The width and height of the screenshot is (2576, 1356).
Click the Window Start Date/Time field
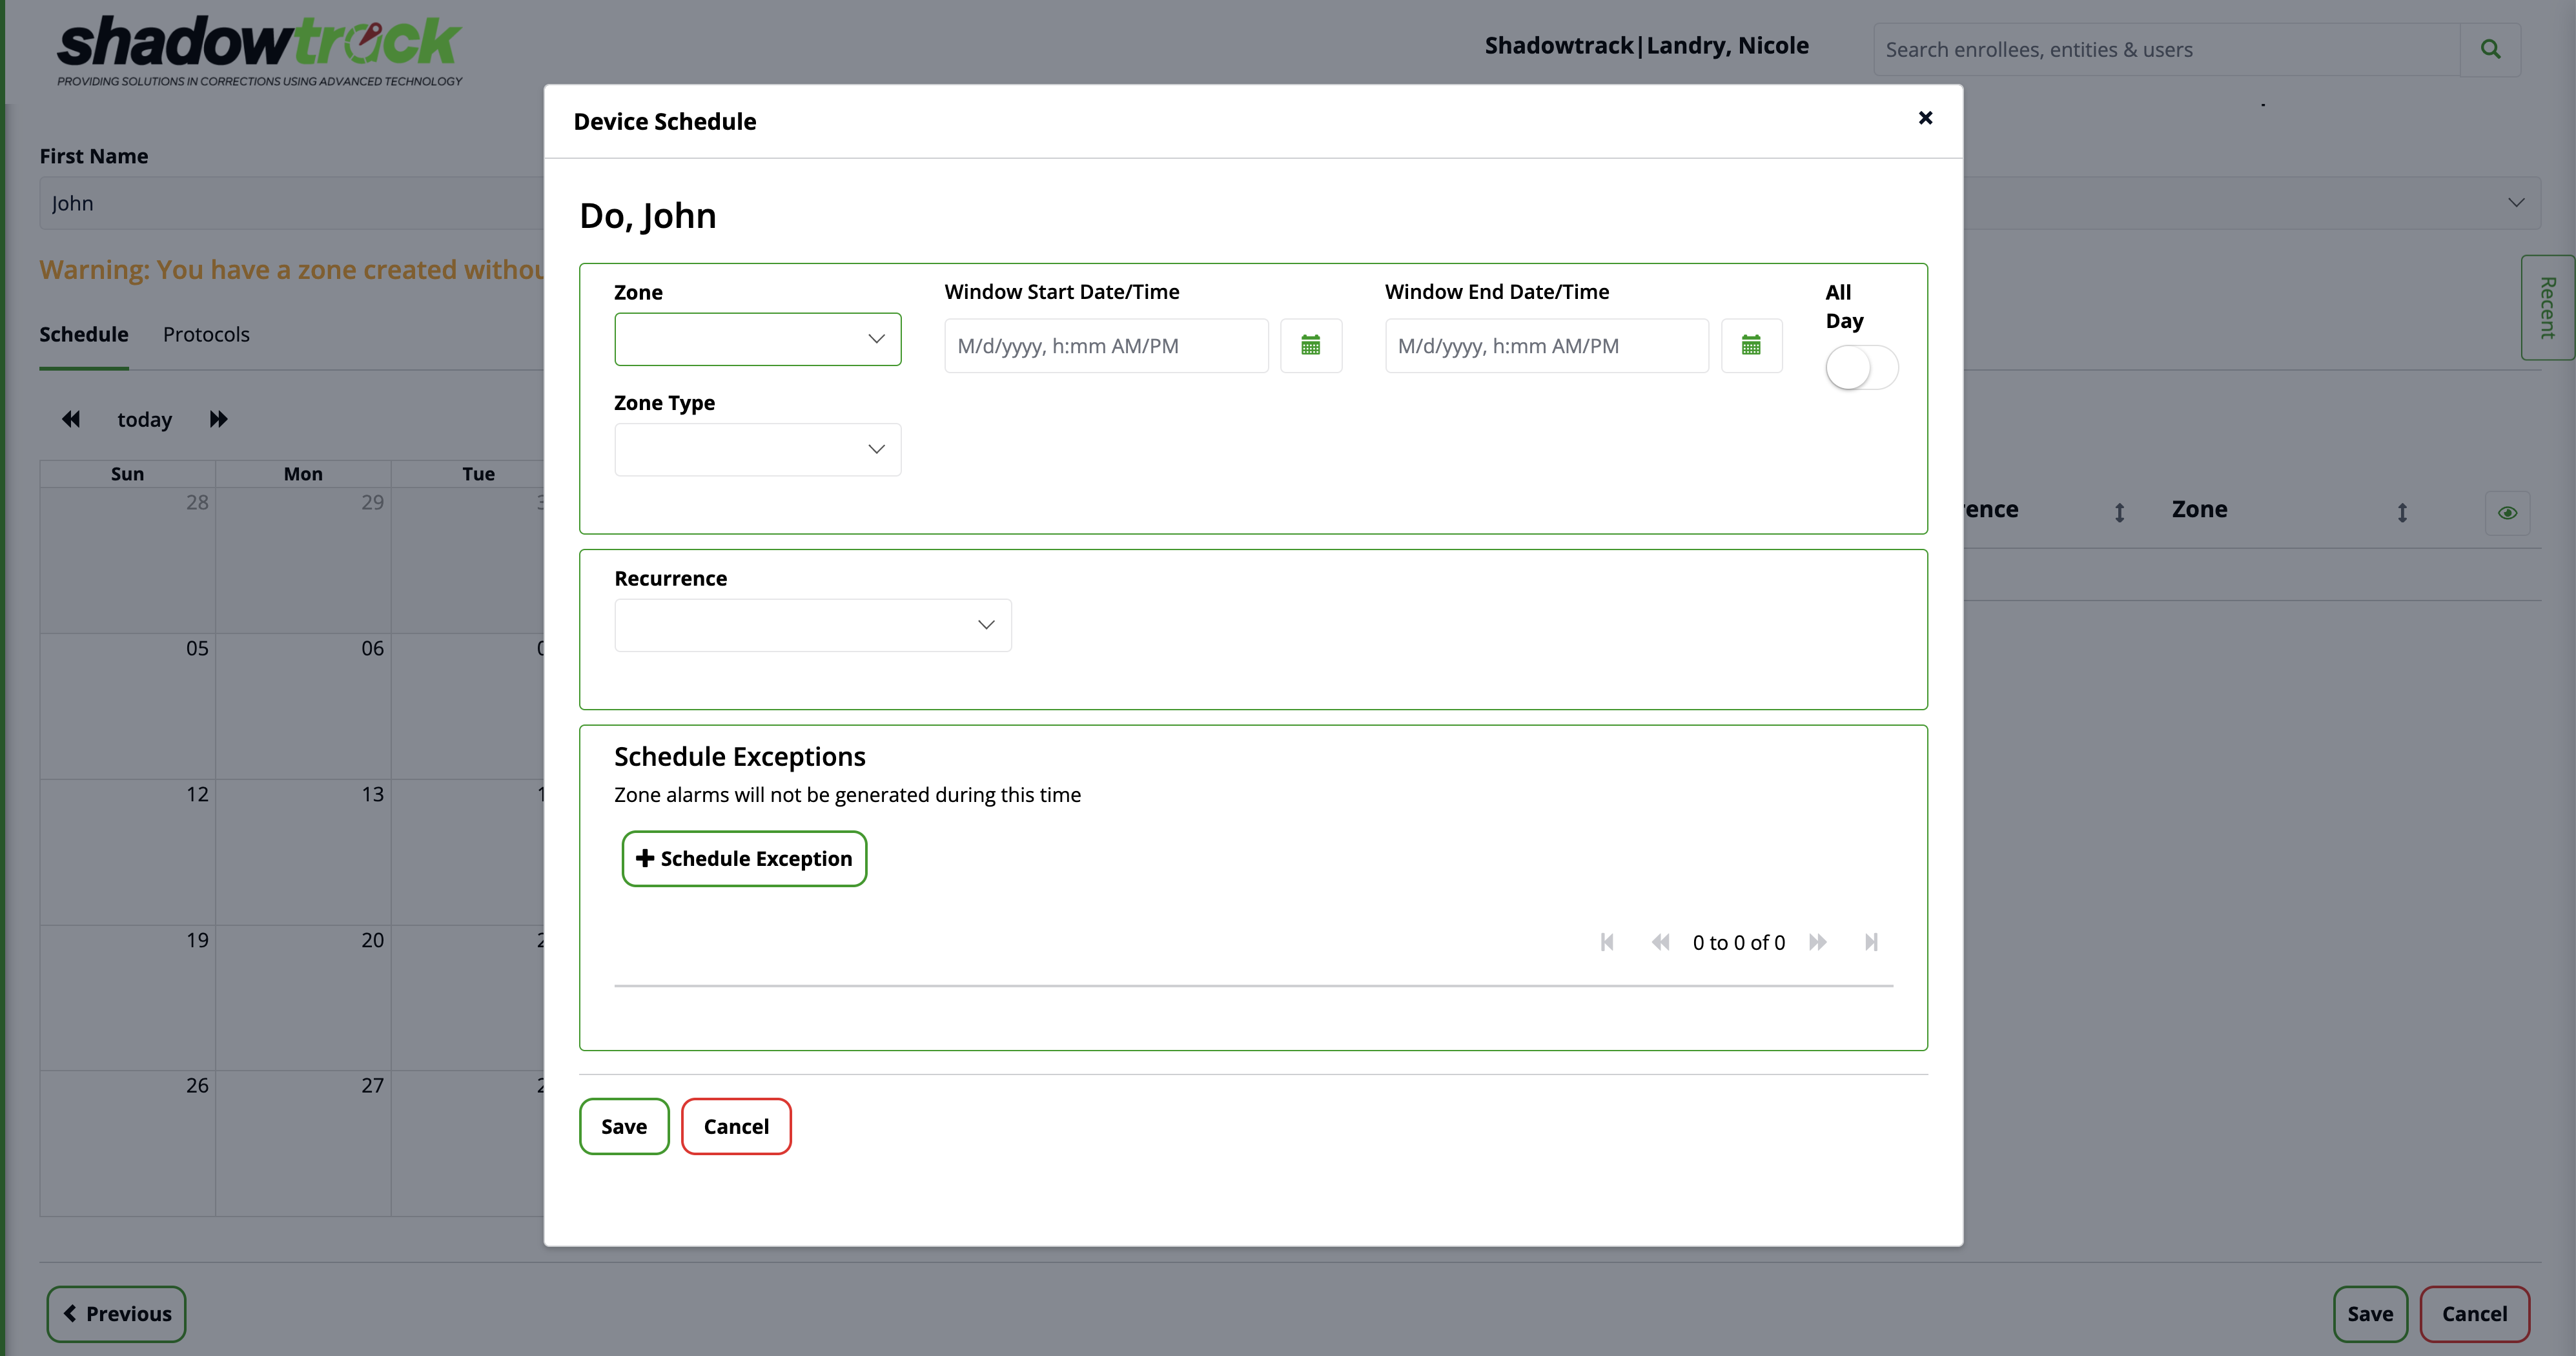1105,346
